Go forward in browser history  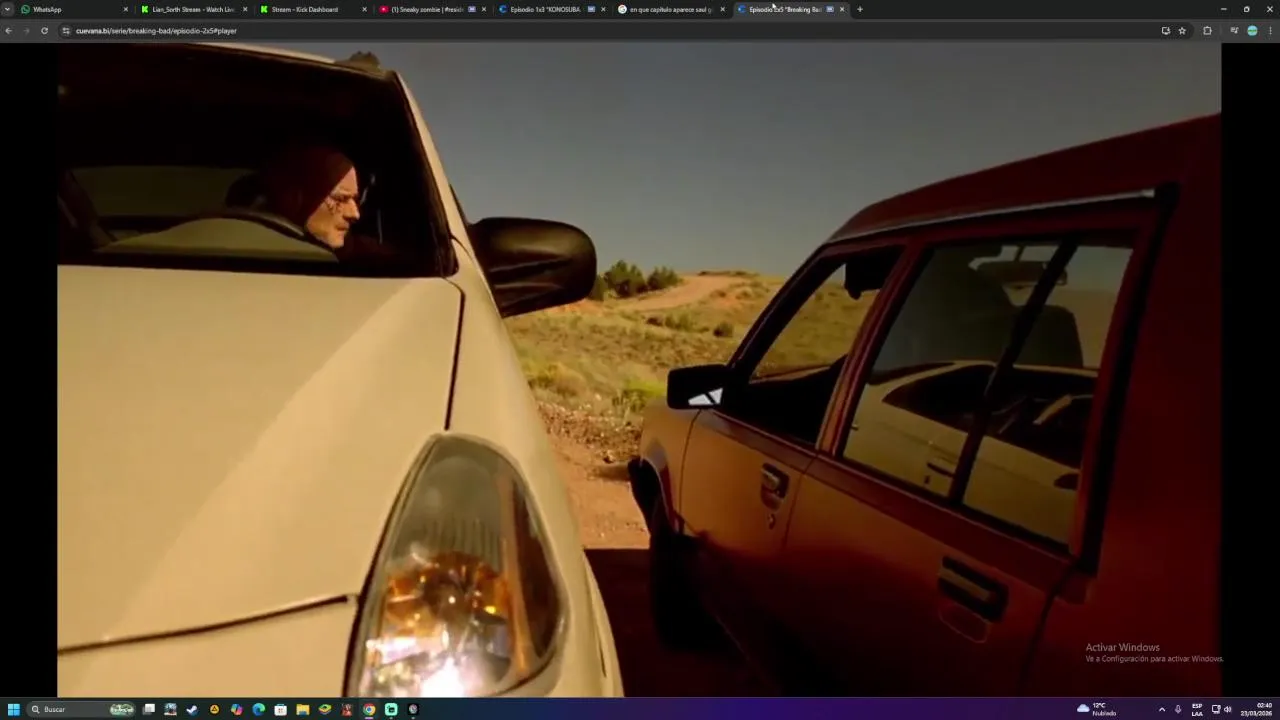tap(26, 31)
